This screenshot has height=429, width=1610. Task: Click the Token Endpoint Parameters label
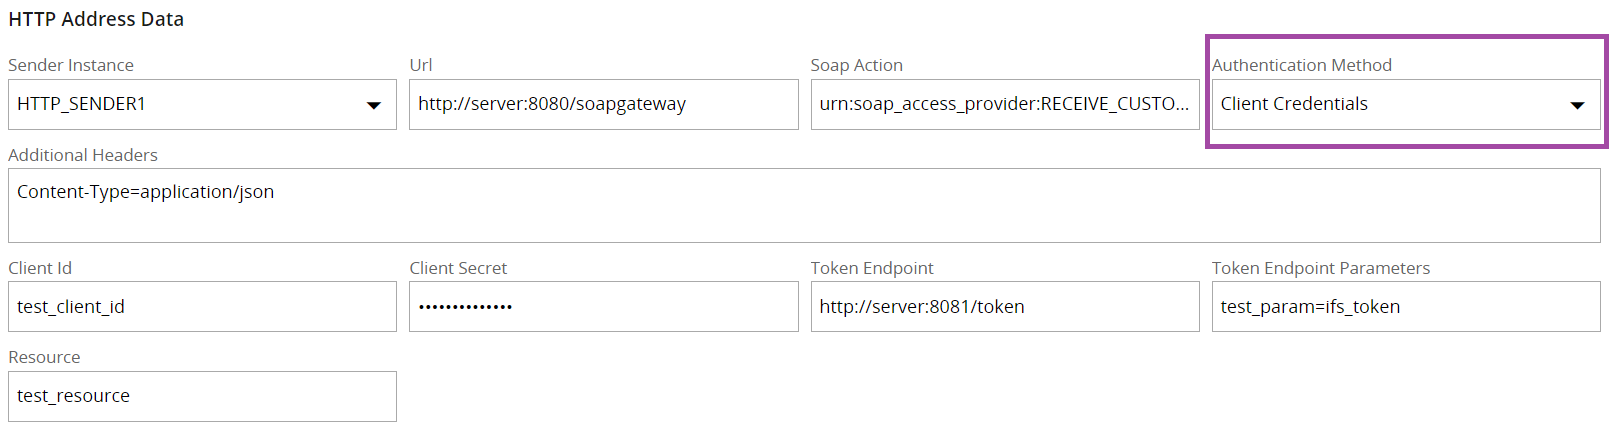1320,268
